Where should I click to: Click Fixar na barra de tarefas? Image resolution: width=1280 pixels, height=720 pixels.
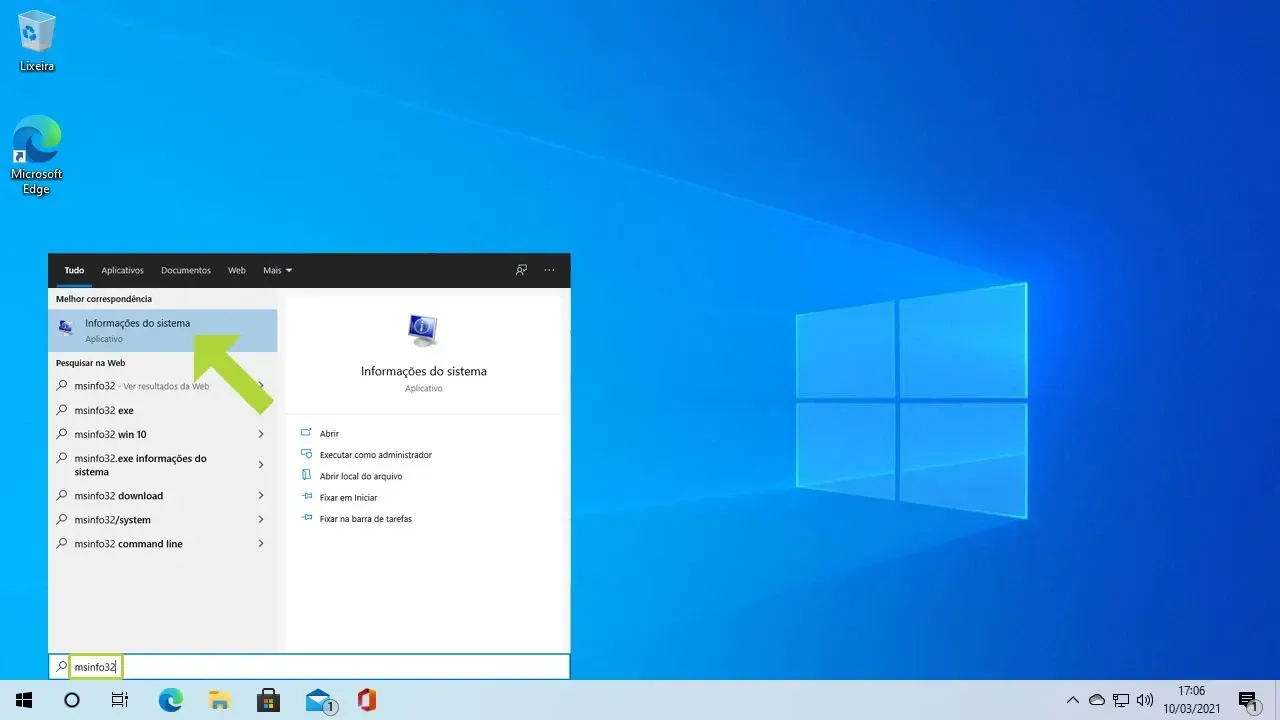(365, 519)
